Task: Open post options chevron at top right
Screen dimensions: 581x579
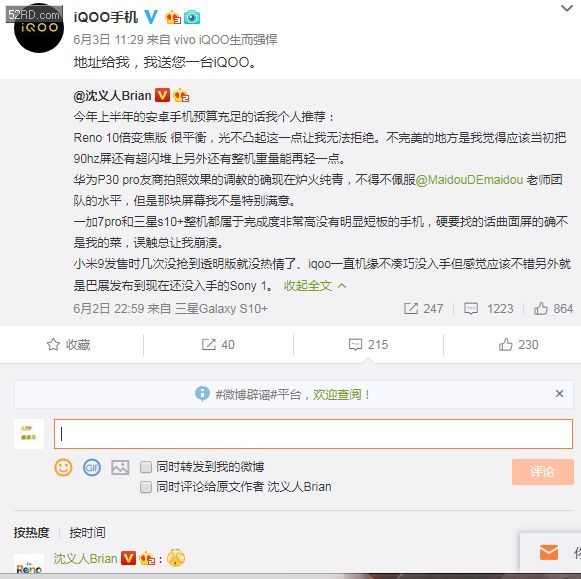Action: click(567, 8)
